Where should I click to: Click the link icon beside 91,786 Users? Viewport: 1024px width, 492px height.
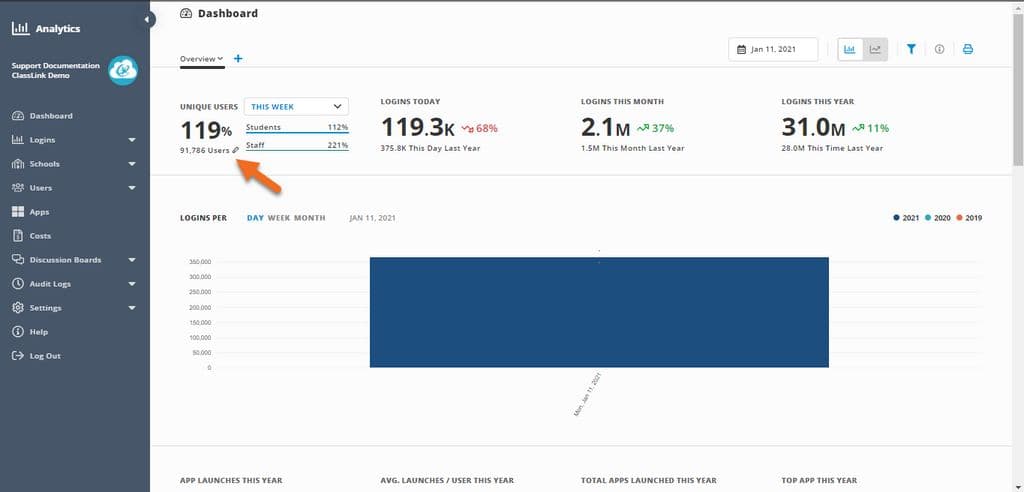(x=236, y=150)
